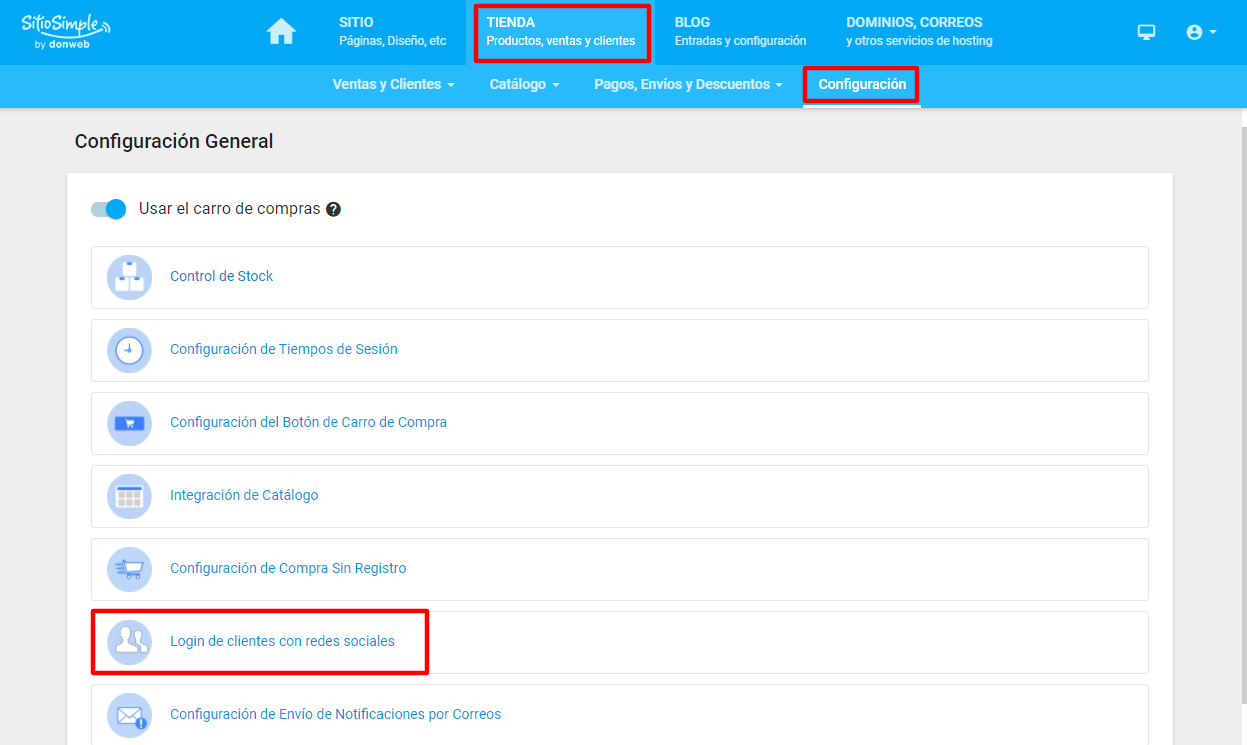
Task: Open the user account dropdown
Action: pos(1200,32)
